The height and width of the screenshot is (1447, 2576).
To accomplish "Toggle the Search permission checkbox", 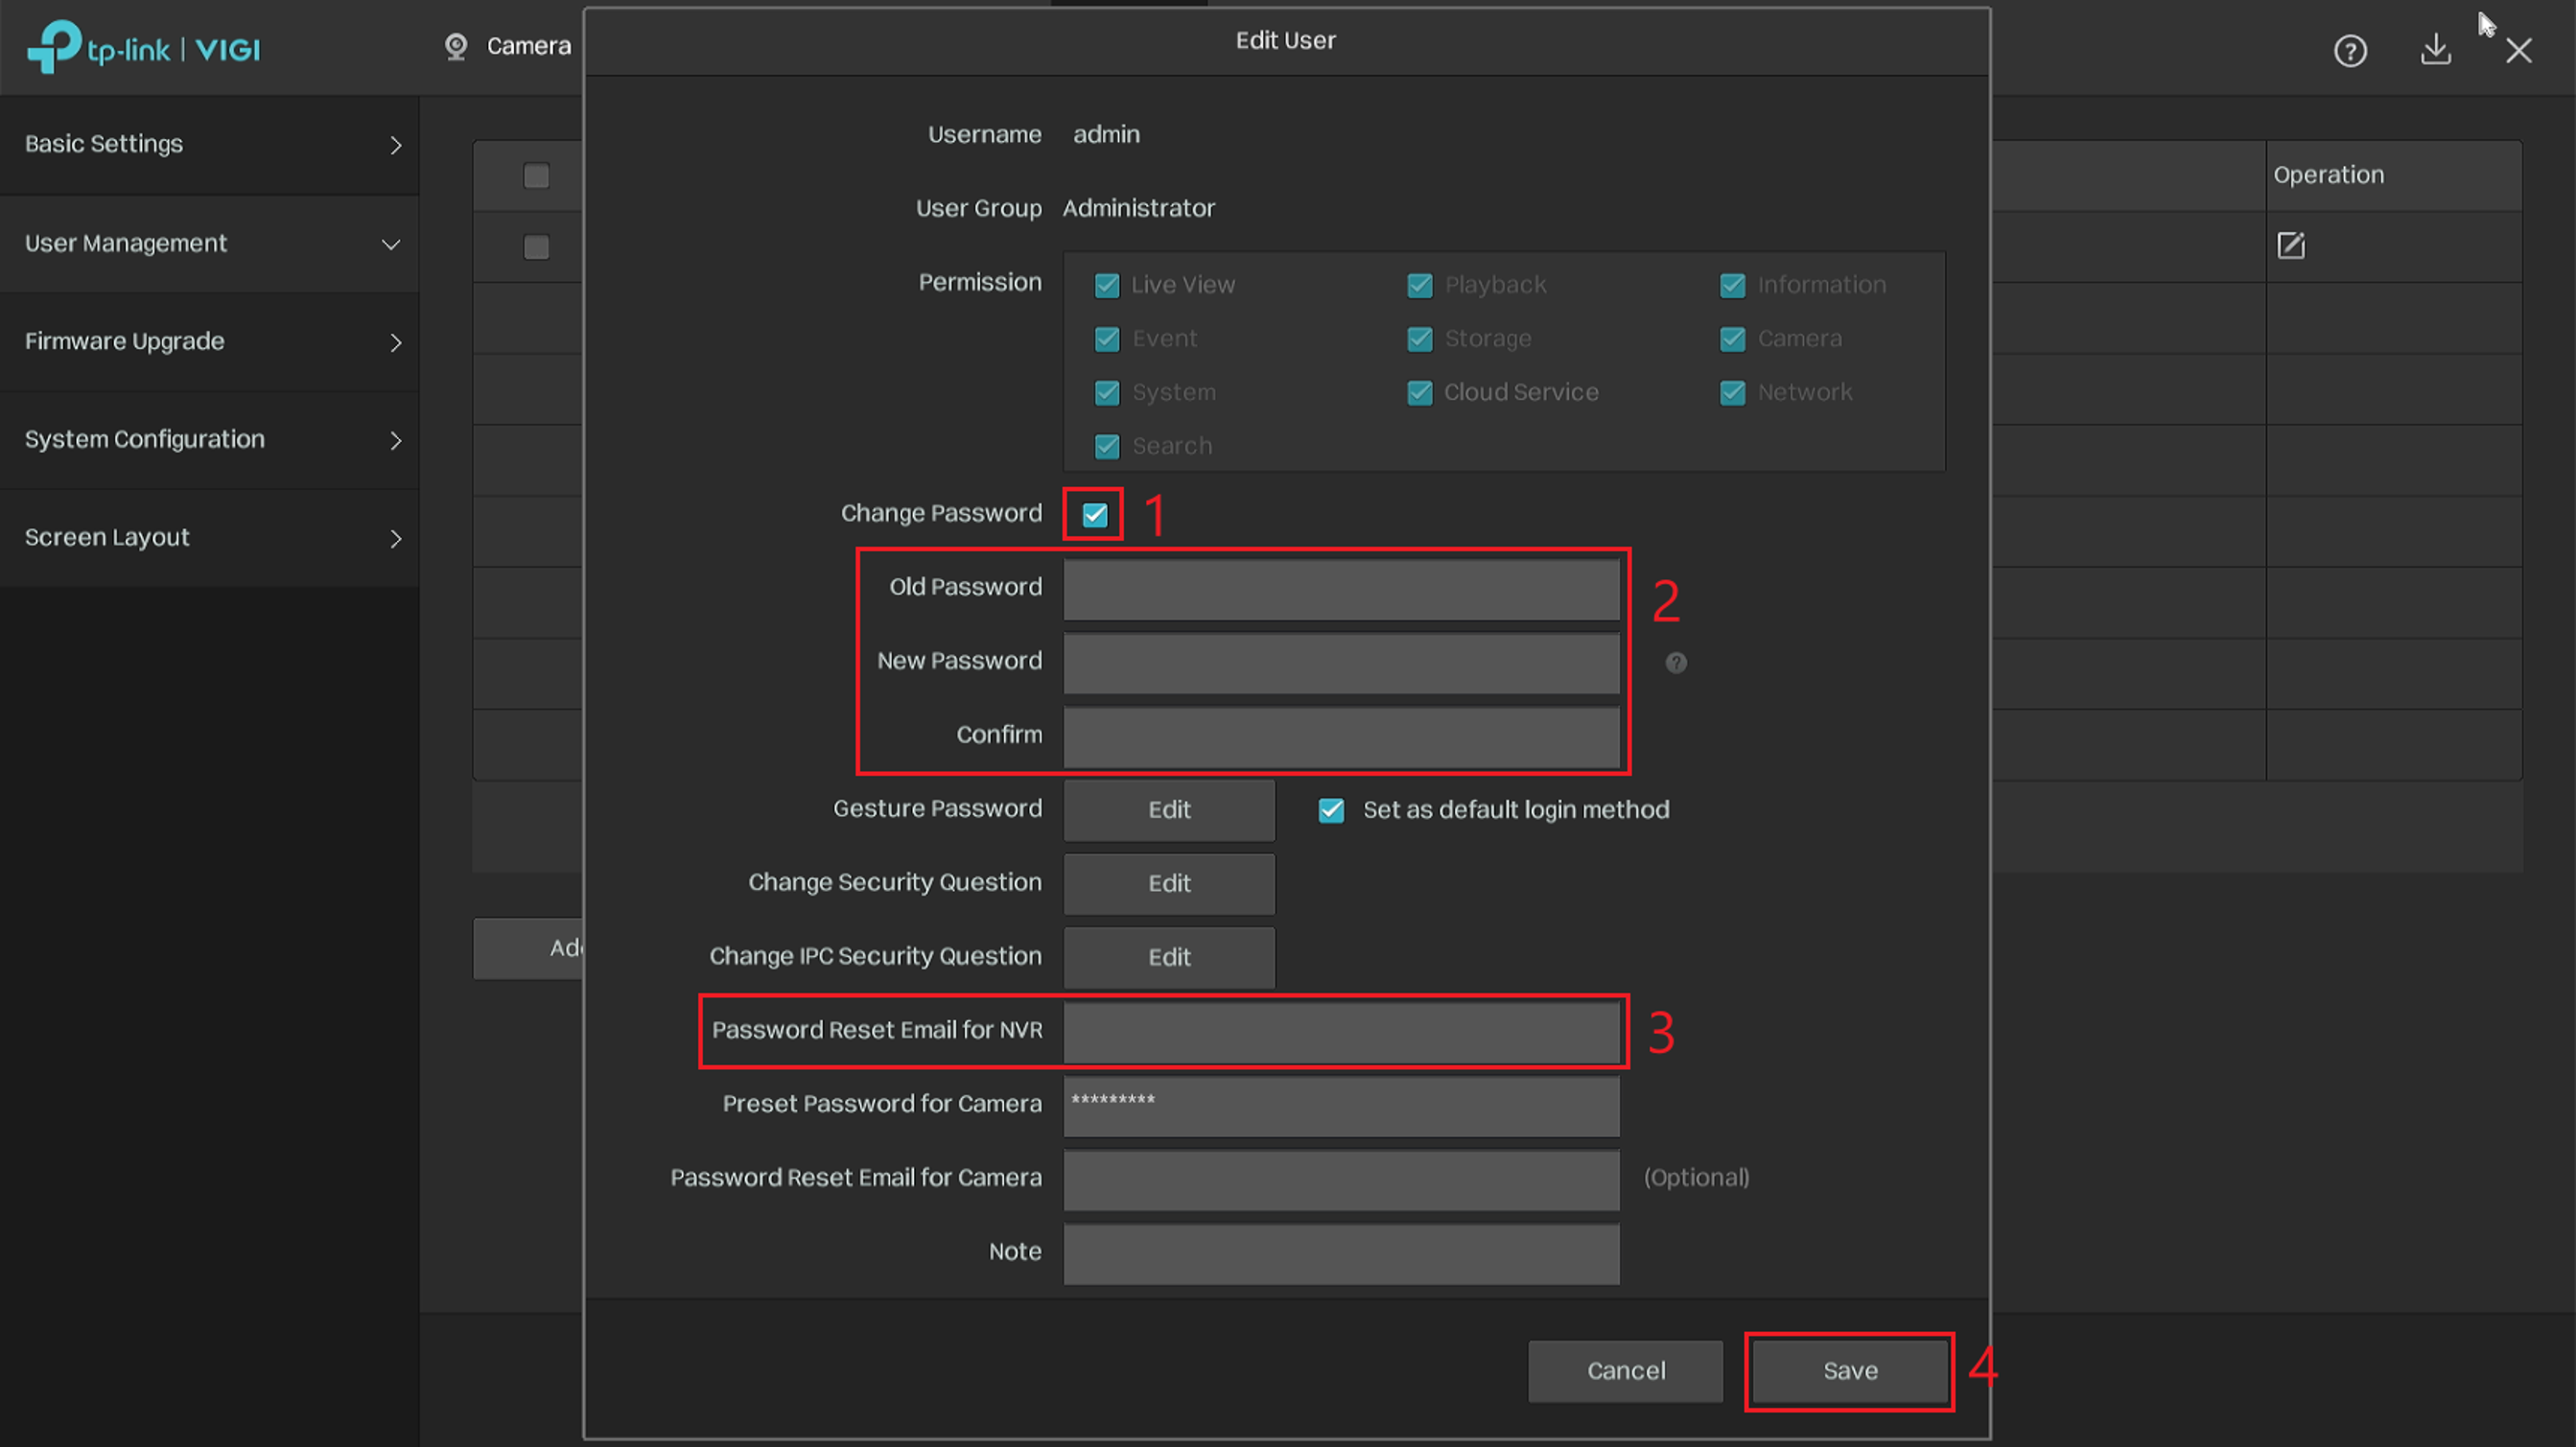I will tap(1107, 446).
